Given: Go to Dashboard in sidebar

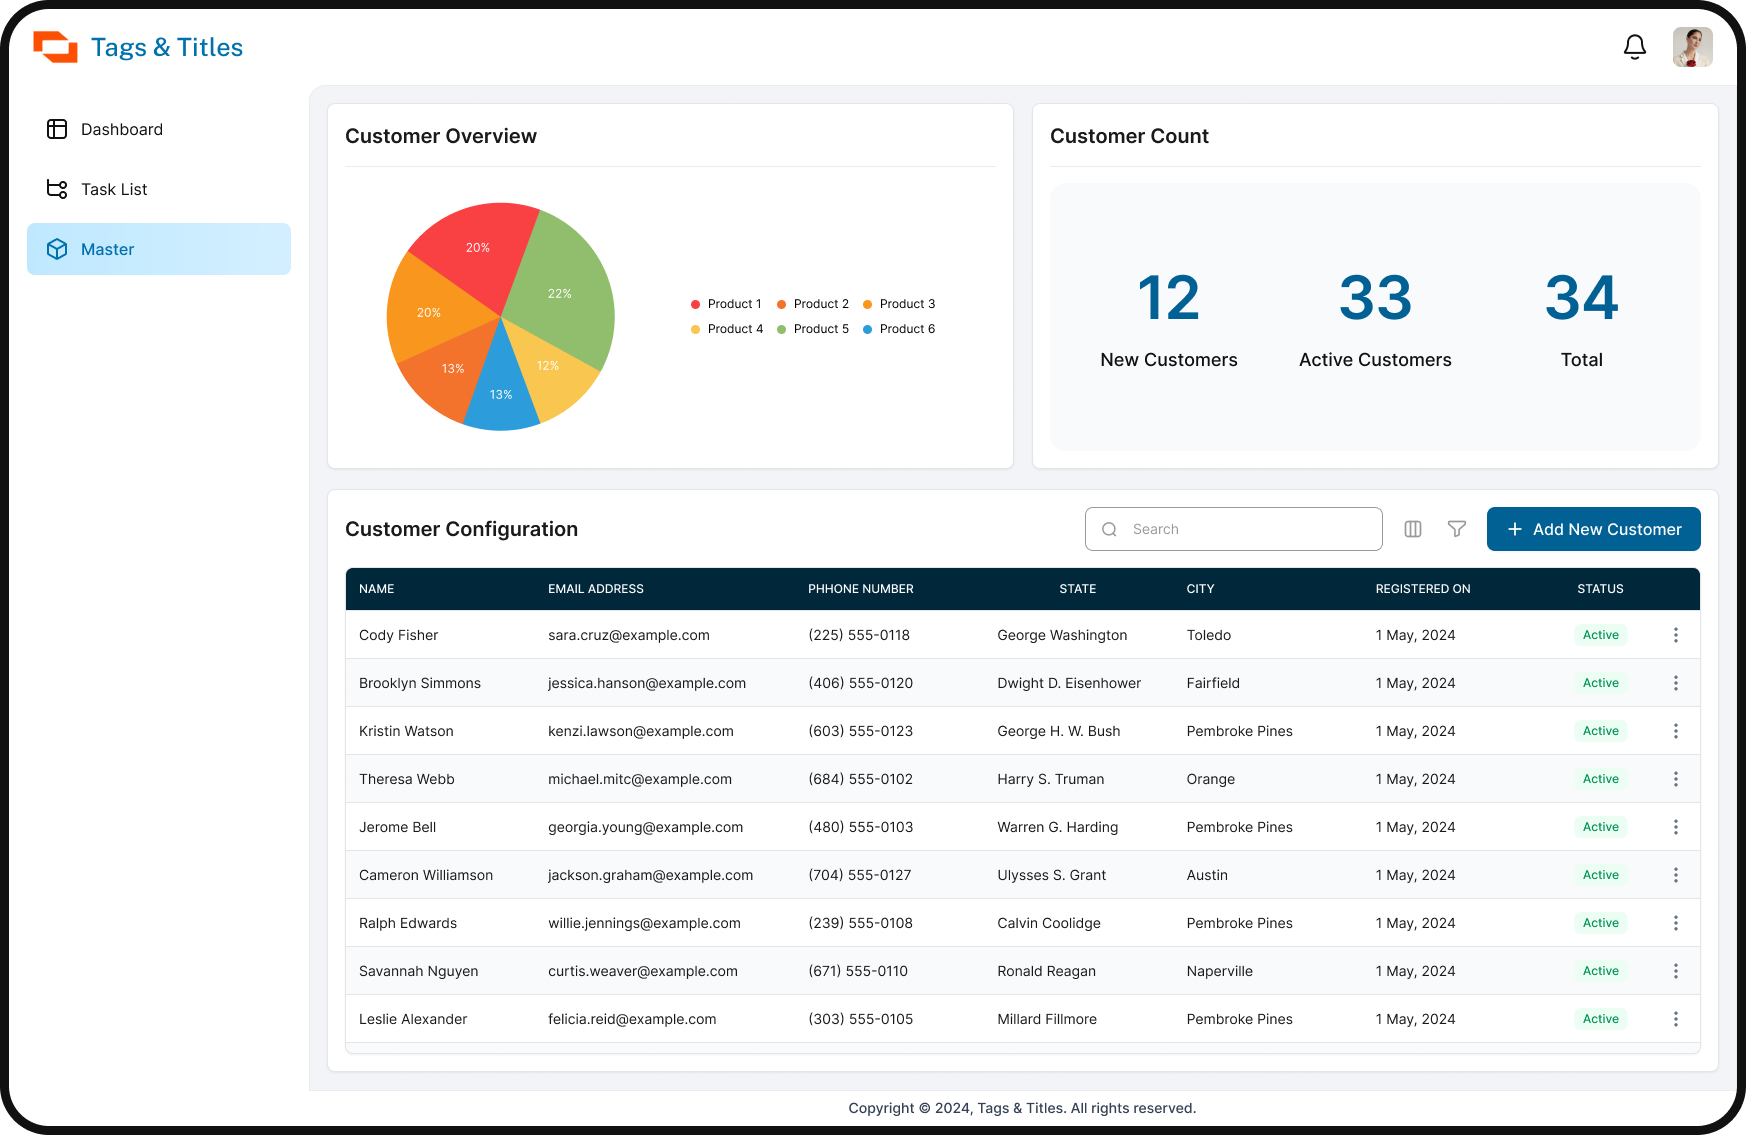Looking at the screenshot, I should click(121, 129).
